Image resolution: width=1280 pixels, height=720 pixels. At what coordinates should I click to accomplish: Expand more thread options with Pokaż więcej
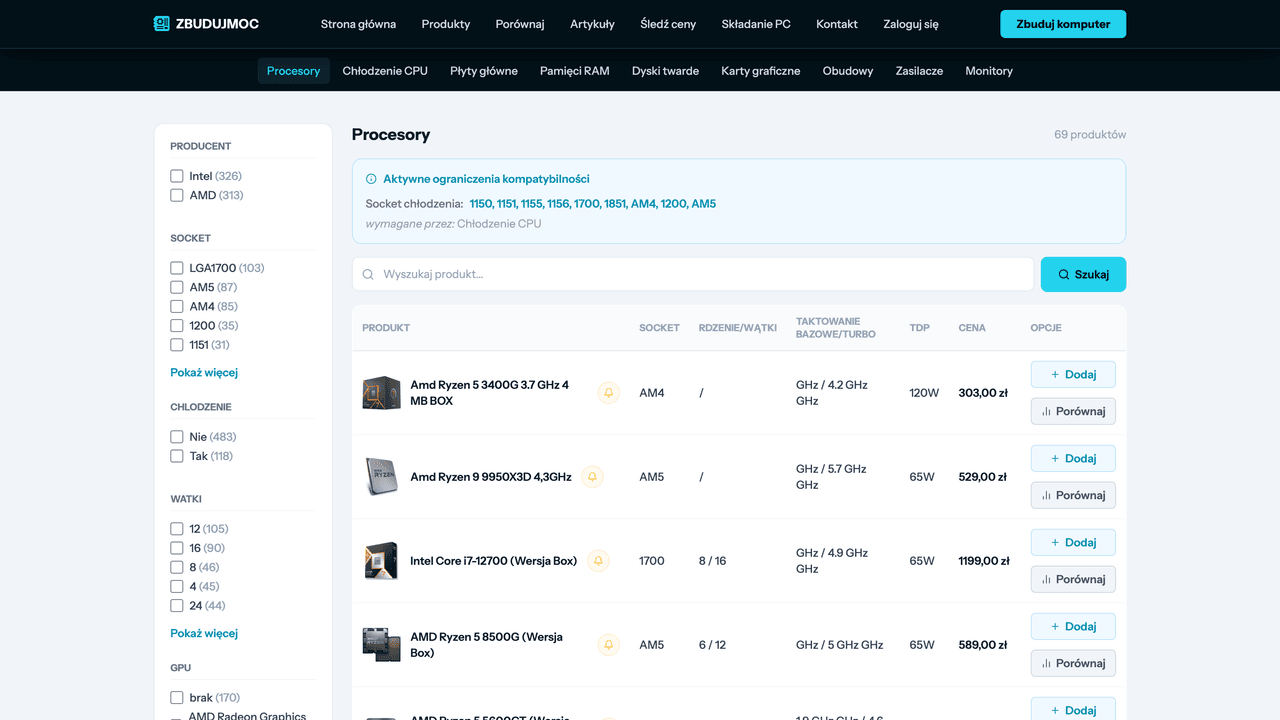[x=204, y=633]
